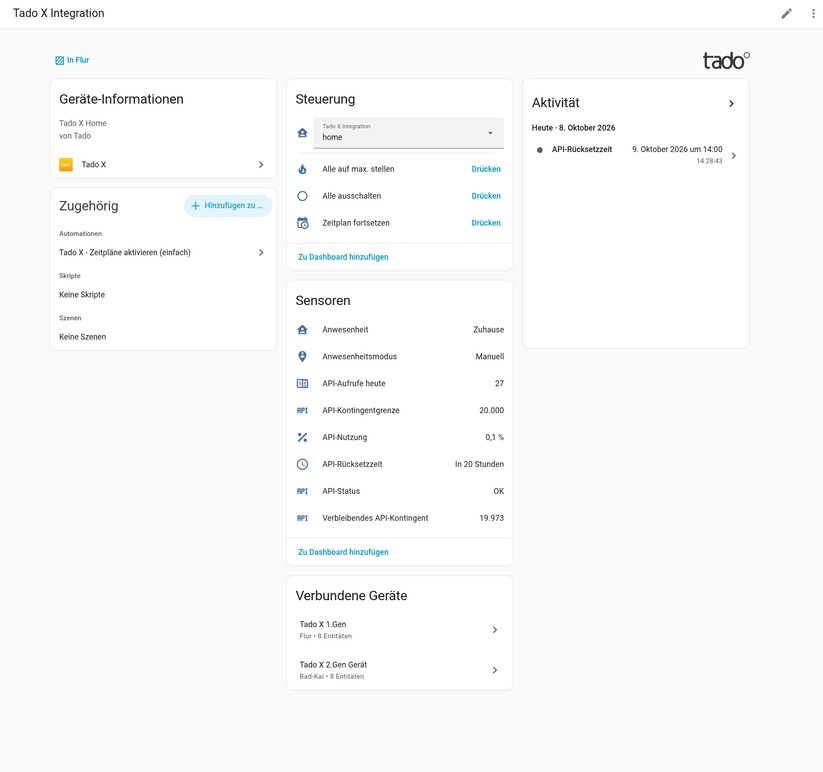Click the activity timestamp 14:28:43
The height and width of the screenshot is (772, 823).
click(x=709, y=161)
